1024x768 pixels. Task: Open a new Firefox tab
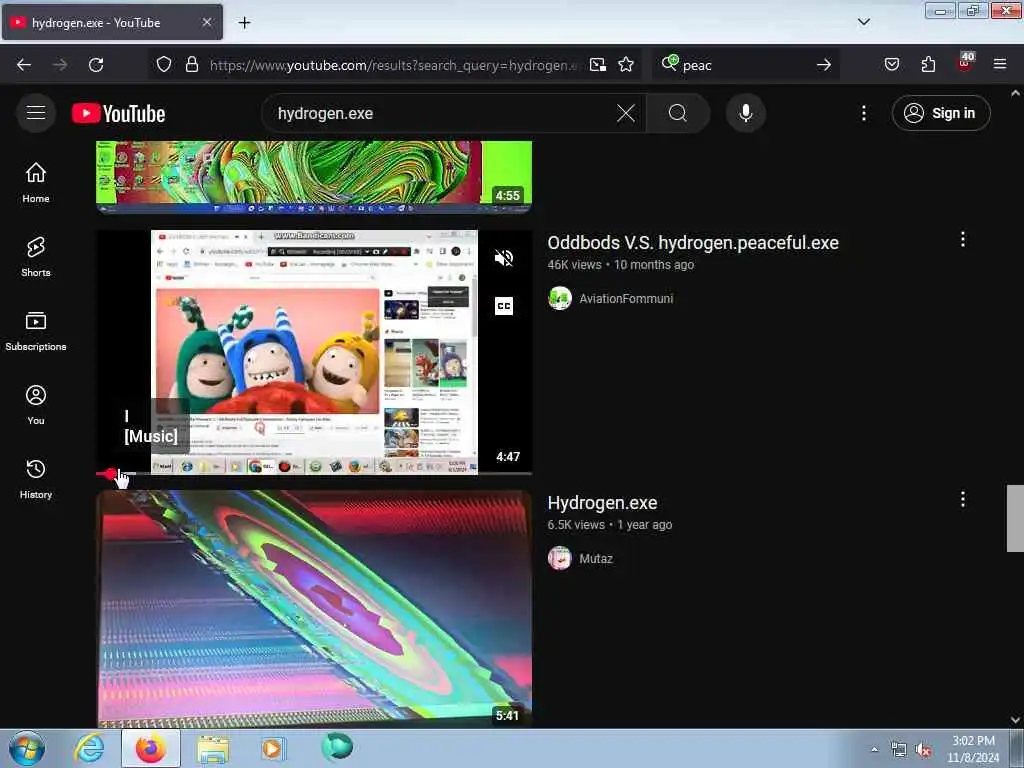click(244, 23)
